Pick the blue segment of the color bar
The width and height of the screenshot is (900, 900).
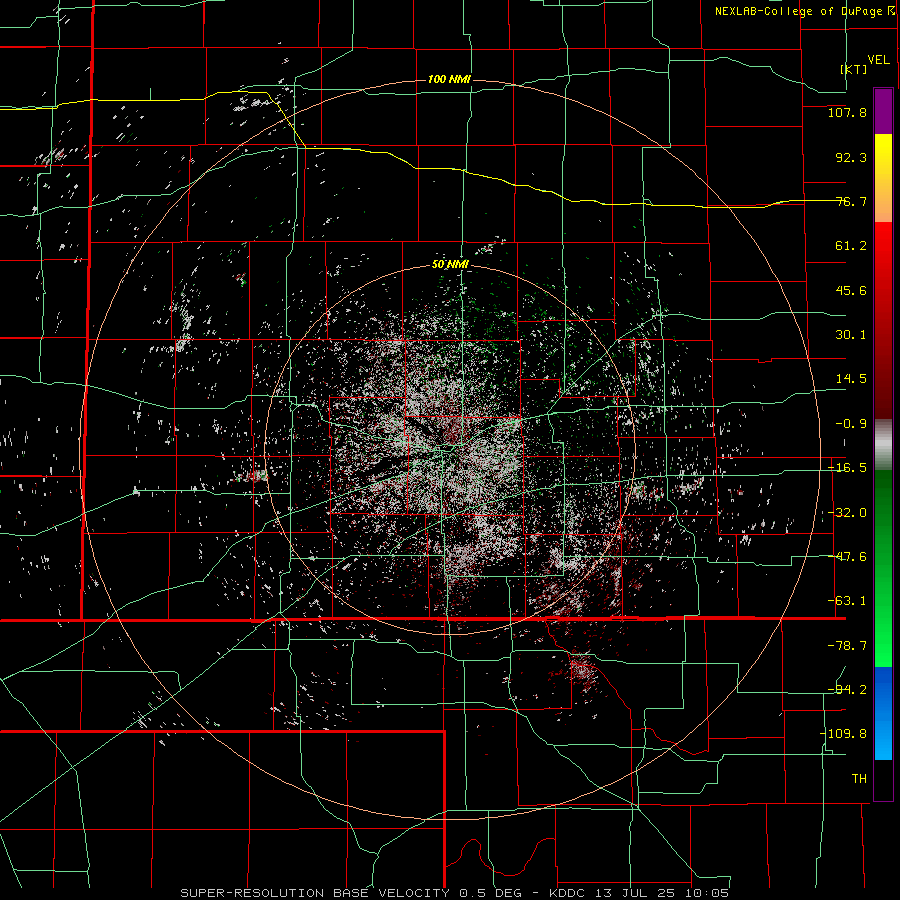883,713
